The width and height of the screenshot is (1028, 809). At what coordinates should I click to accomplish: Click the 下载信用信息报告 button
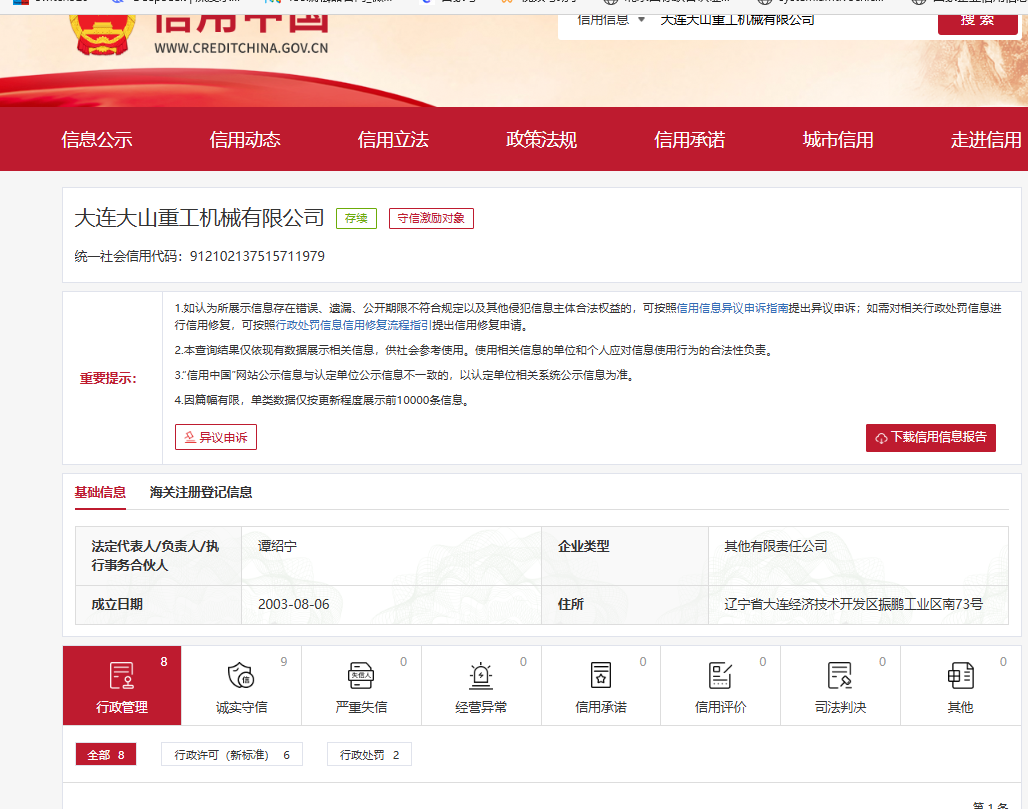click(930, 438)
